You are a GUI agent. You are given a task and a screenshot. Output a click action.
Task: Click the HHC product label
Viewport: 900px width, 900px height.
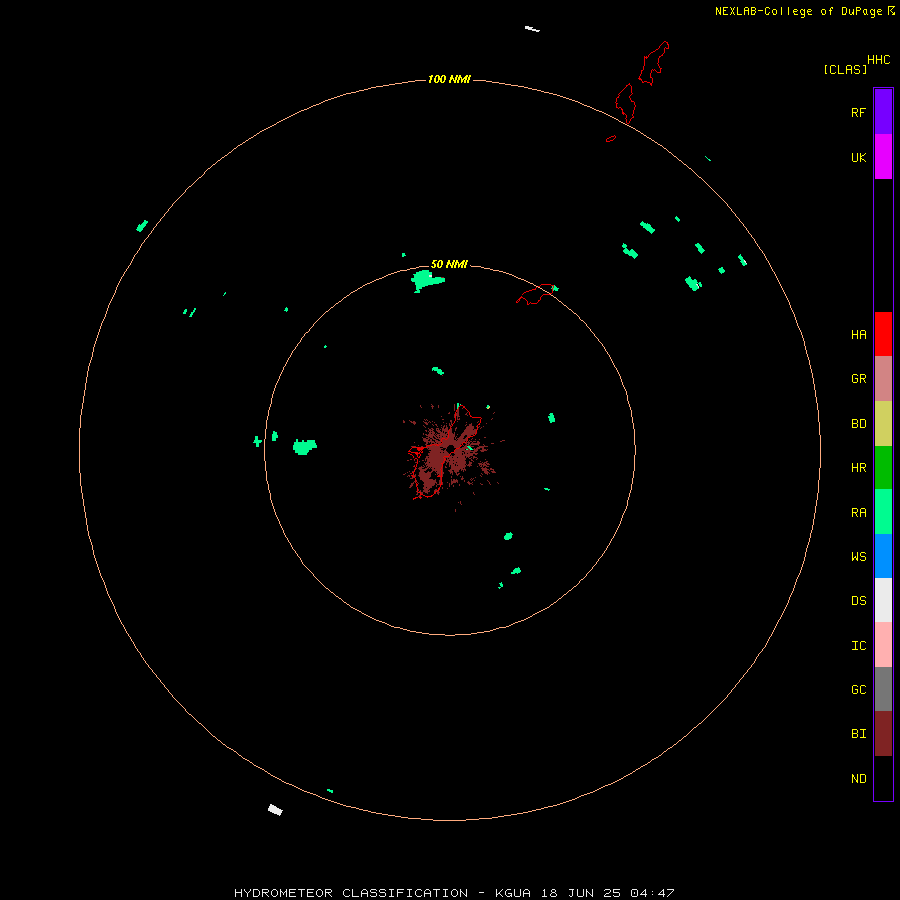pos(878,60)
